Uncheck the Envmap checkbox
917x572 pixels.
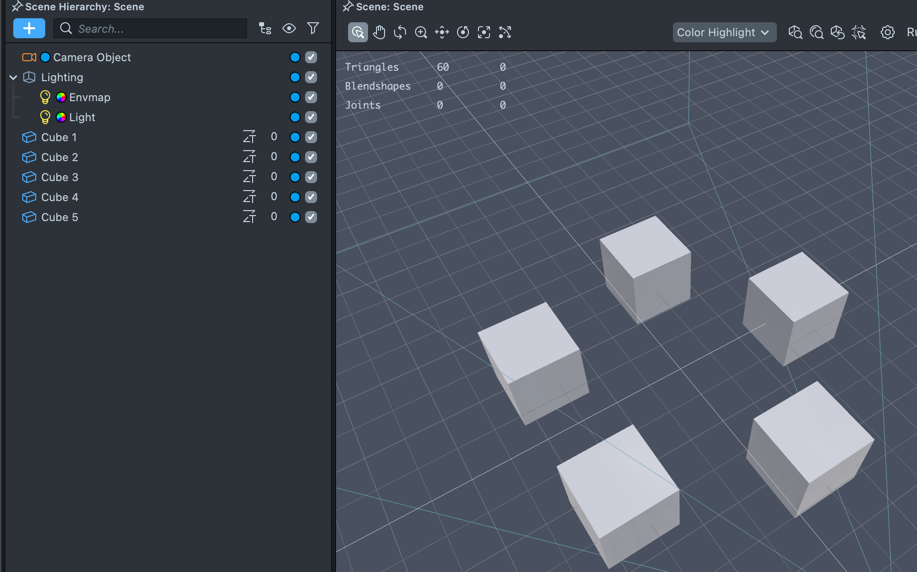(311, 97)
